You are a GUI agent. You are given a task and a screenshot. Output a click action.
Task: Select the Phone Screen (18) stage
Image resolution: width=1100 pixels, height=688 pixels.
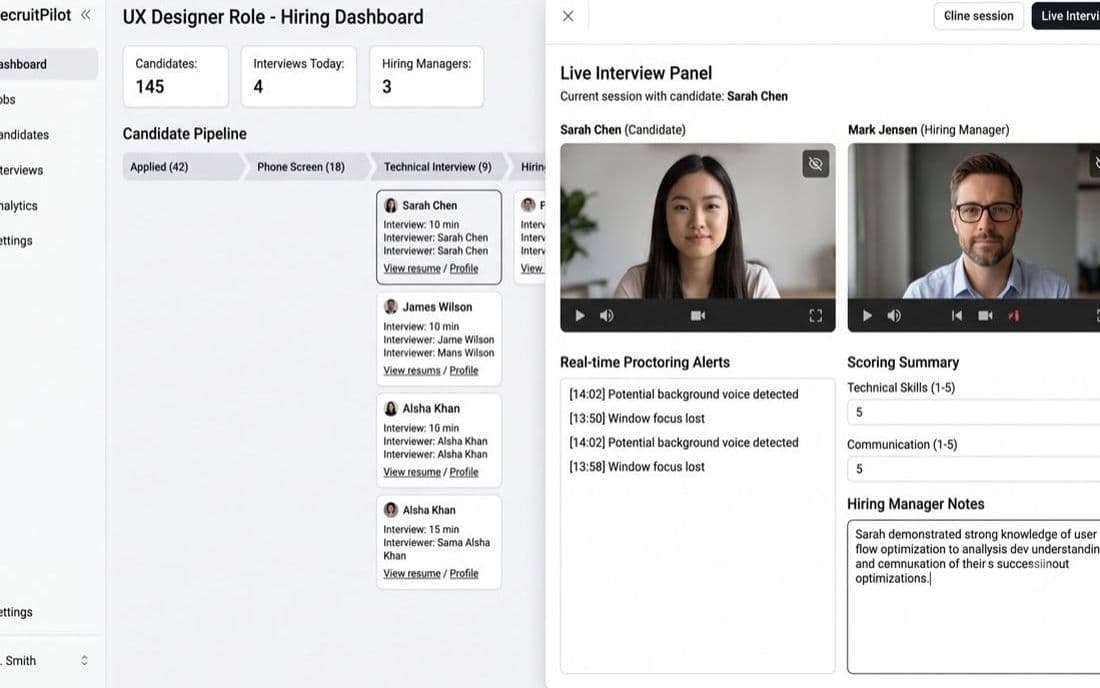306,167
